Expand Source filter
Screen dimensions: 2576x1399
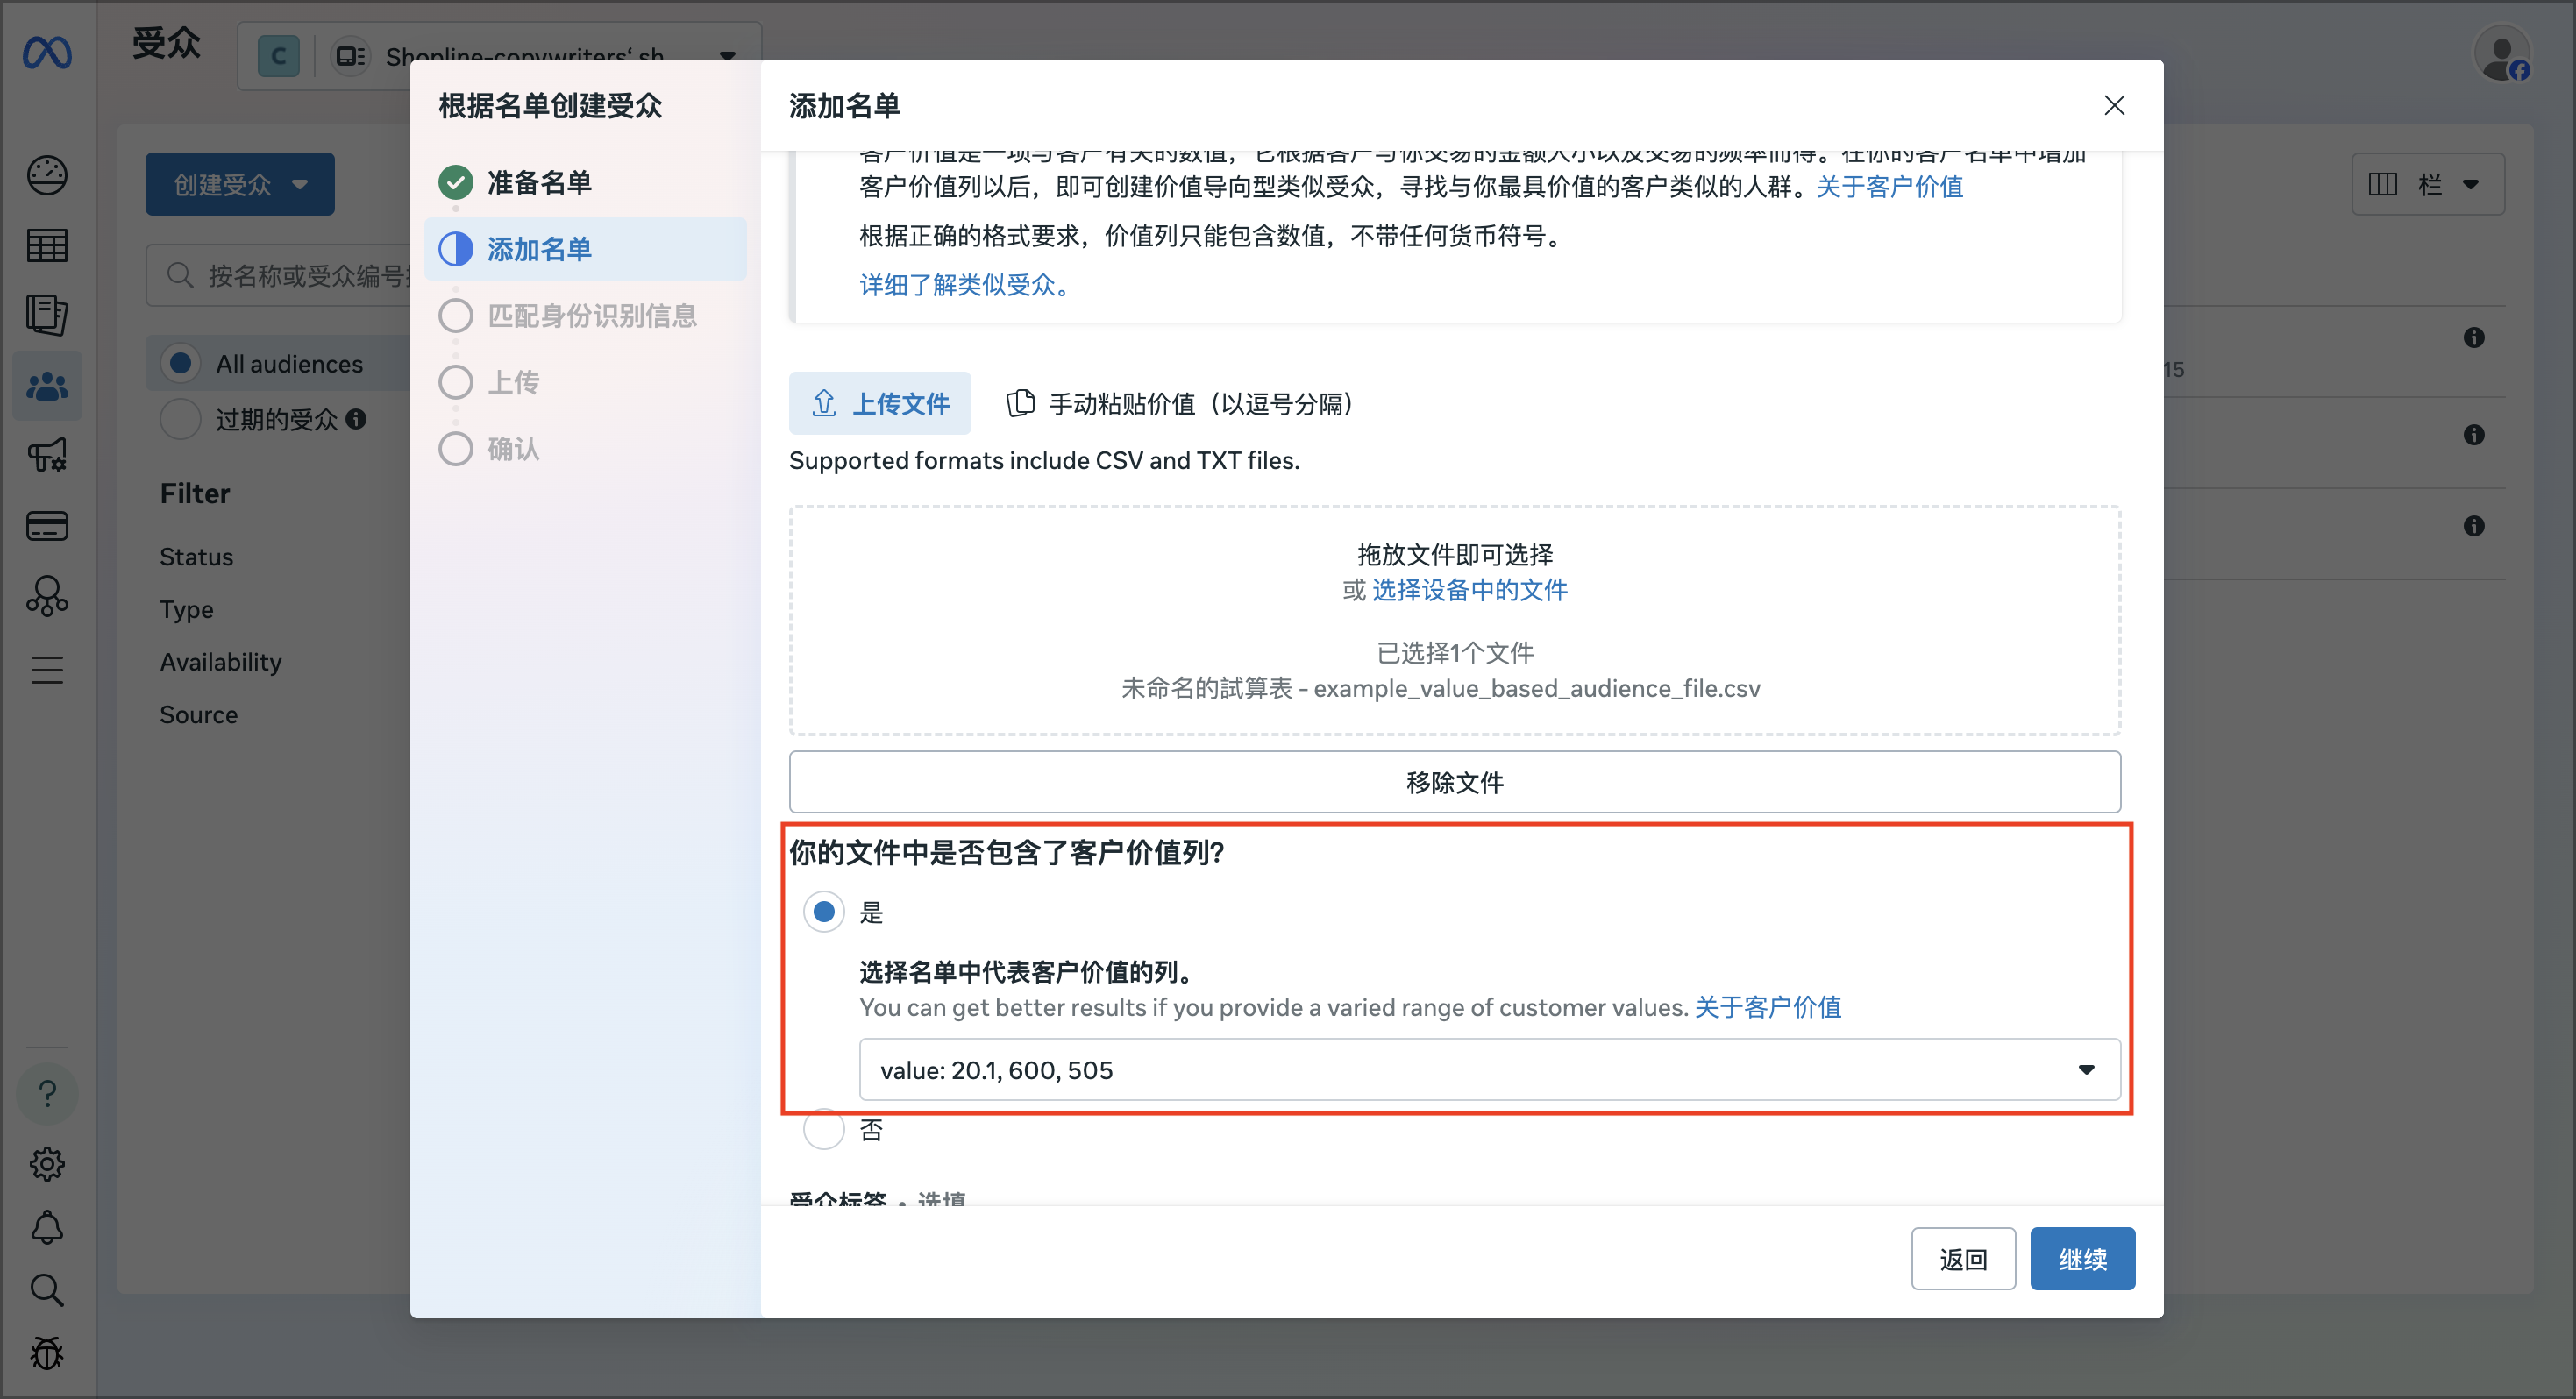click(199, 715)
